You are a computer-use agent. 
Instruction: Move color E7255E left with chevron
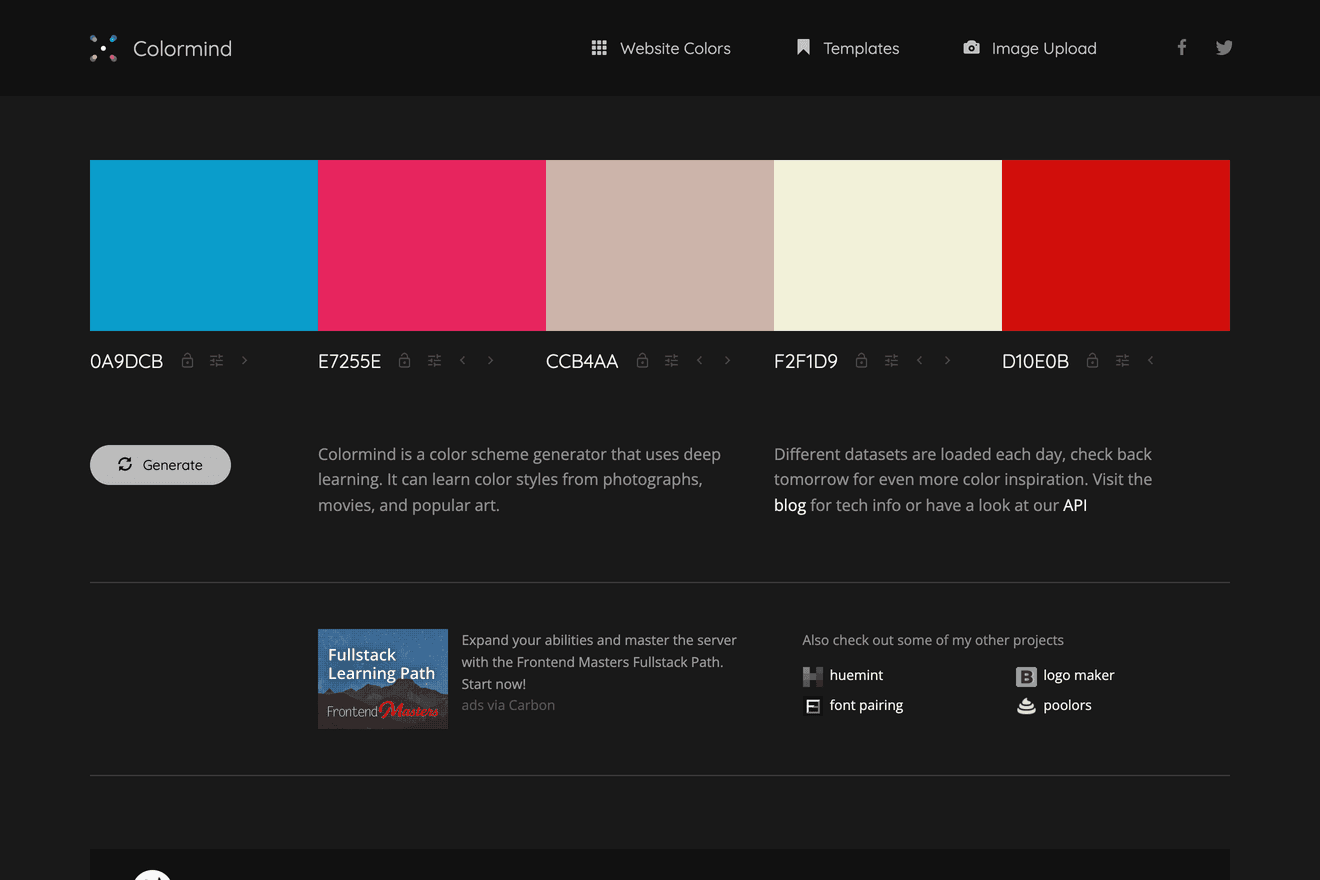pyautogui.click(x=462, y=360)
